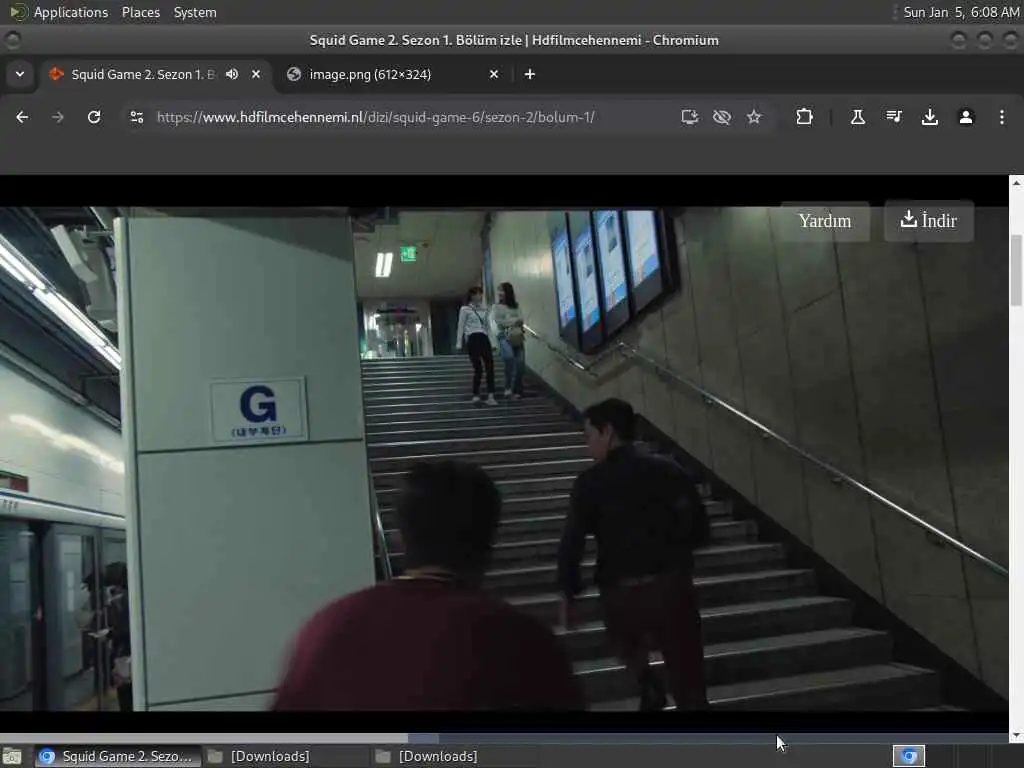Click the show desktop icon in taskbar
The height and width of the screenshot is (768, 1024).
12,756
